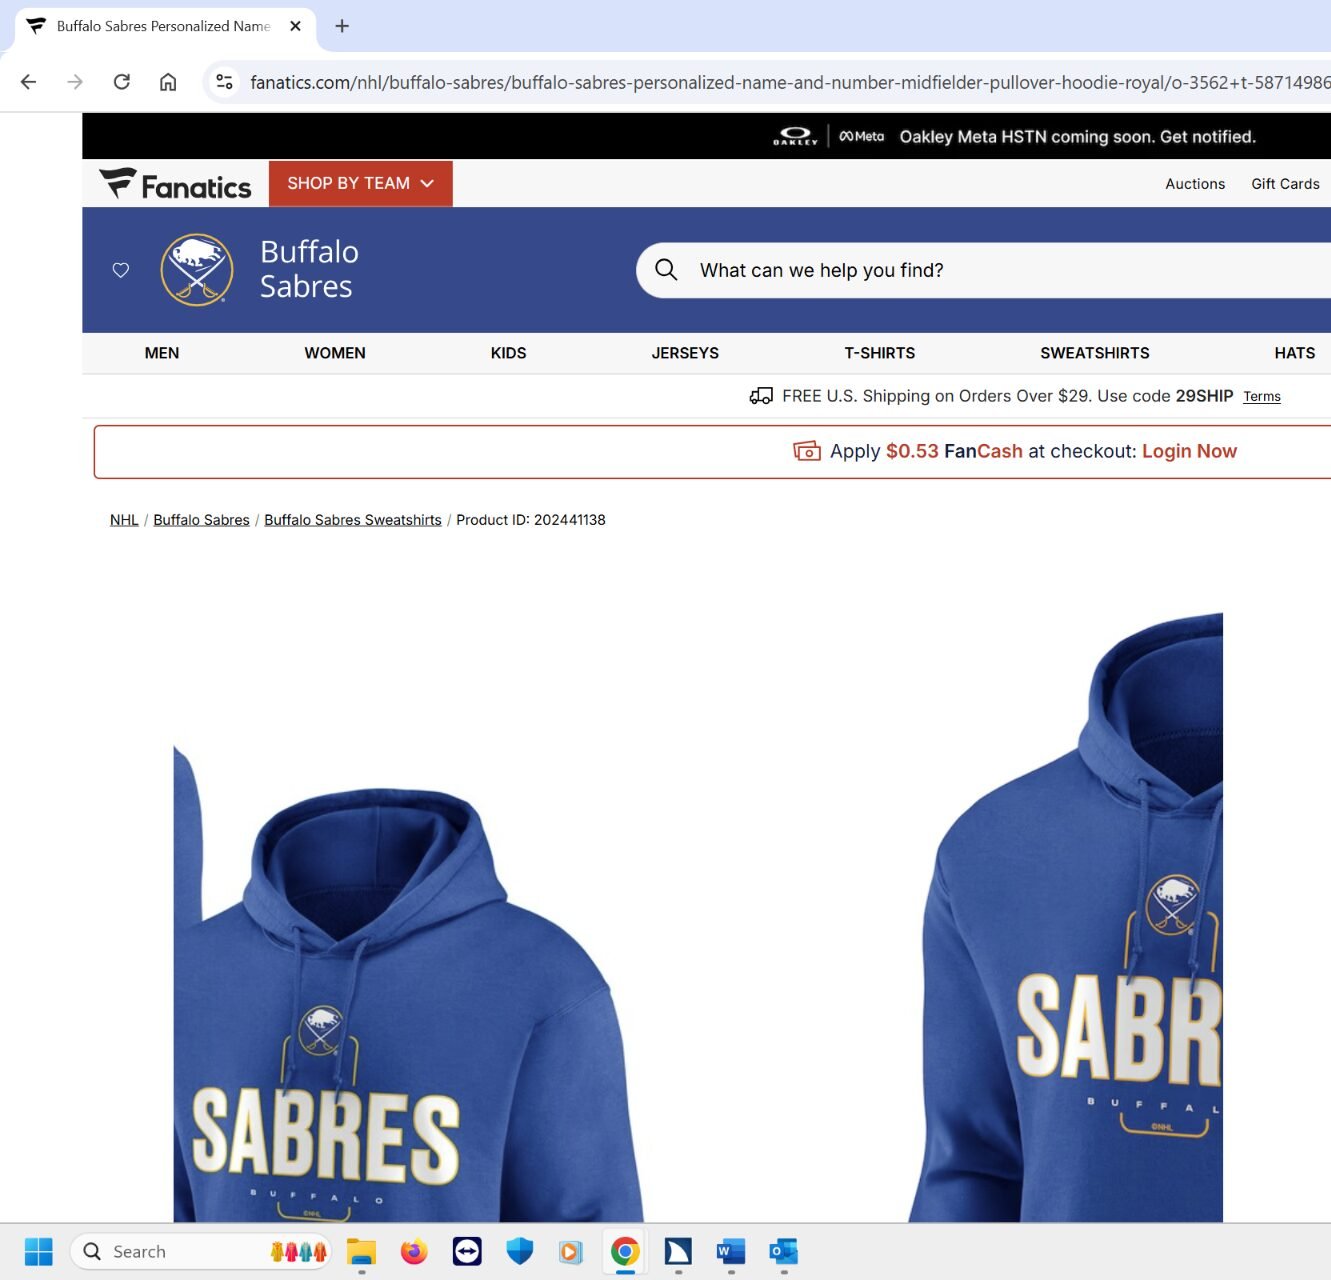Open the MEN menu
Screen dimensions: 1331x1280
(x=162, y=353)
